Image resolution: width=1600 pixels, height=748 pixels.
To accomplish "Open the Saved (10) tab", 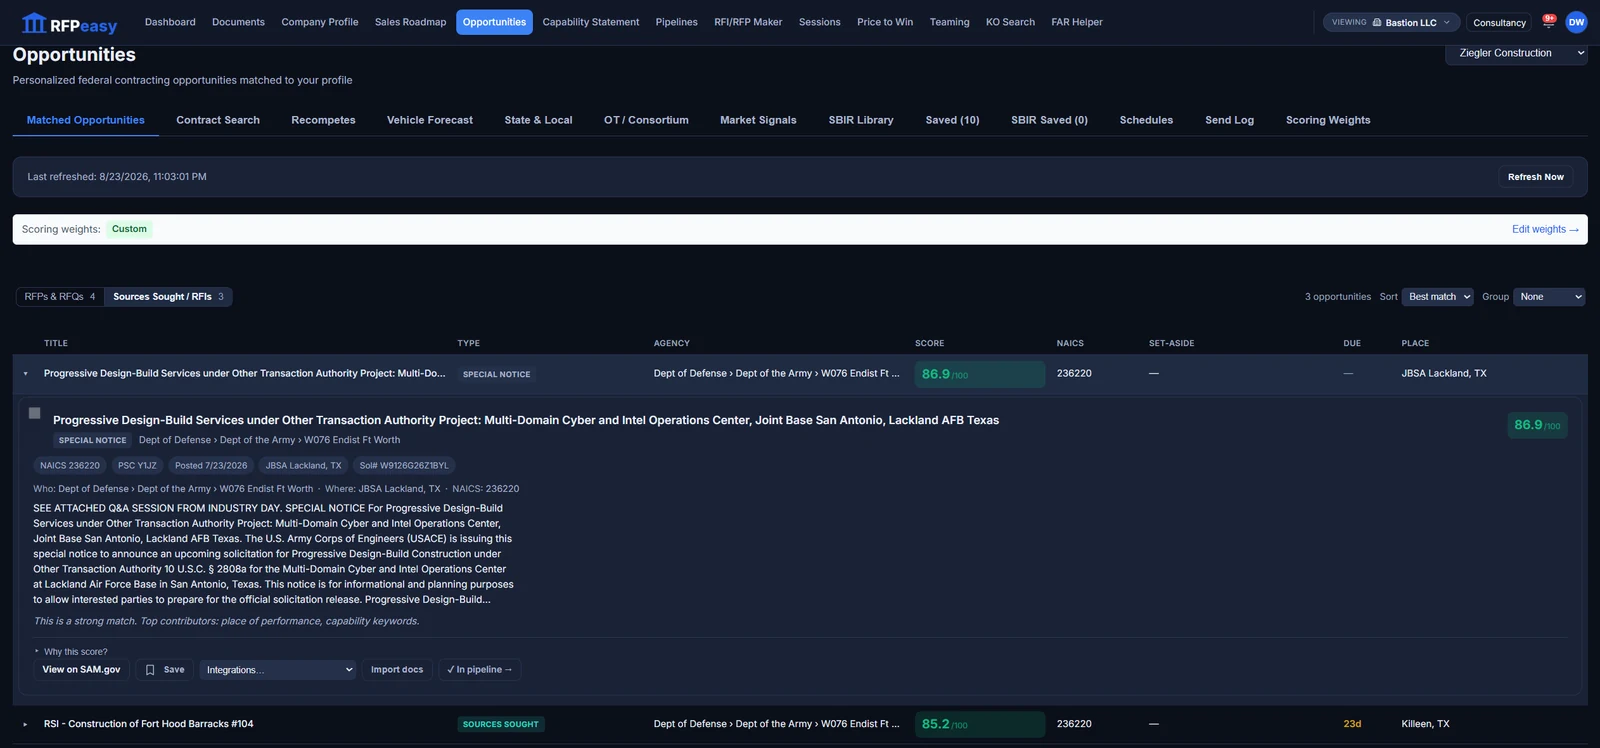I will tap(952, 120).
